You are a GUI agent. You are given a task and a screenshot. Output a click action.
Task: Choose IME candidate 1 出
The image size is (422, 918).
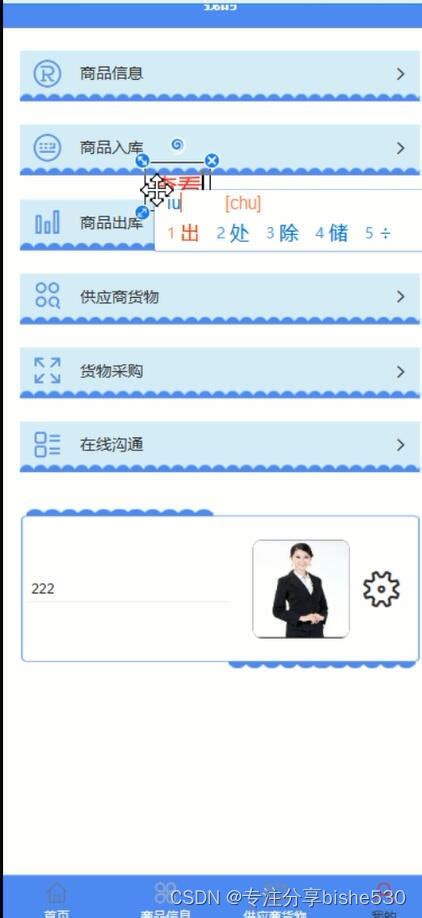pyautogui.click(x=184, y=233)
